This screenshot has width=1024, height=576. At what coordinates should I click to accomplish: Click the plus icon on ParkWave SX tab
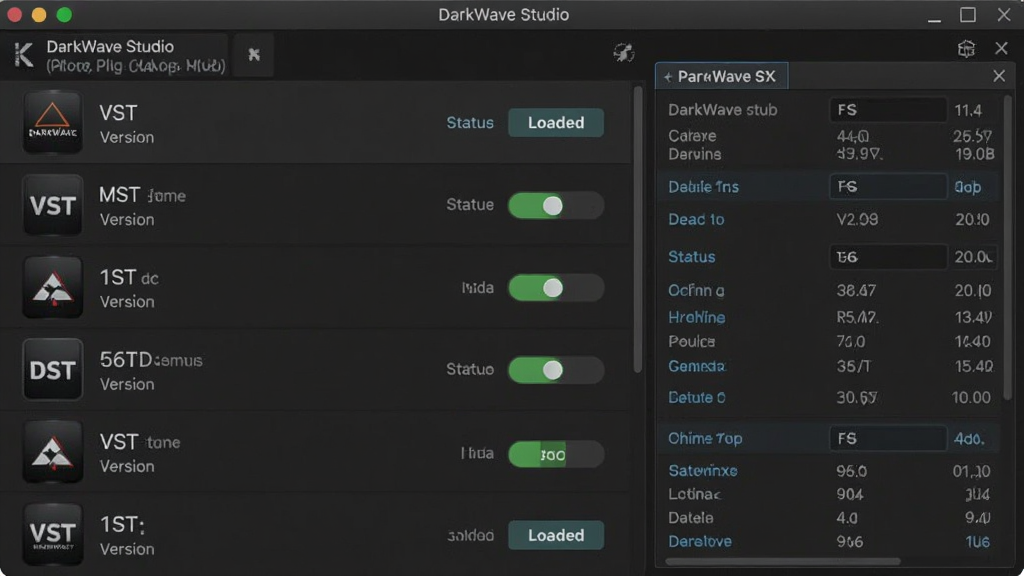point(667,77)
